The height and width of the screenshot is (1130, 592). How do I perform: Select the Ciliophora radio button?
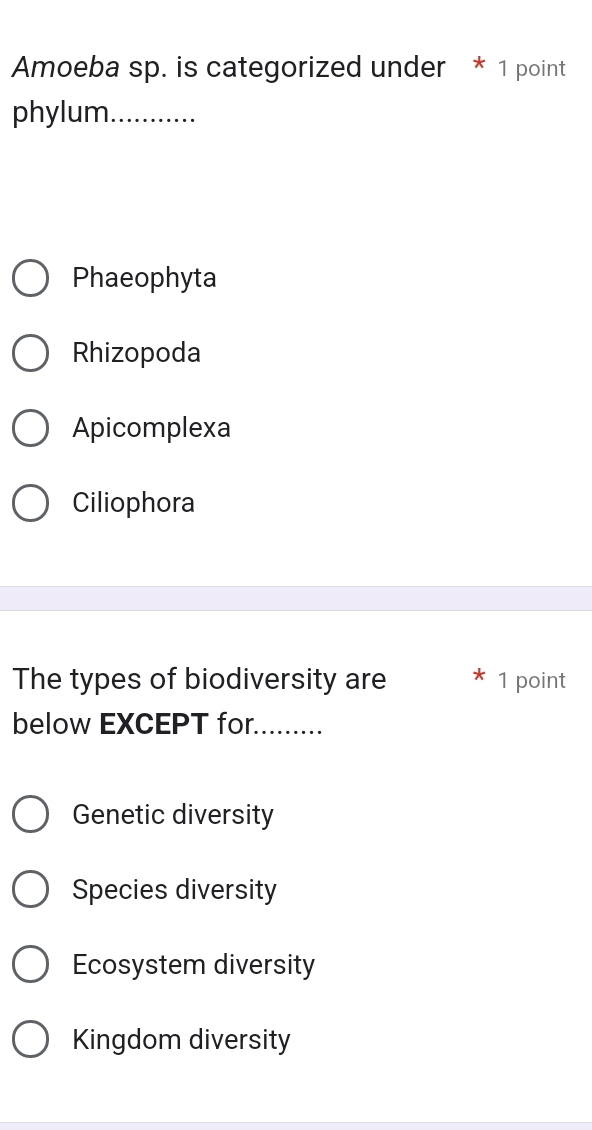click(30, 503)
